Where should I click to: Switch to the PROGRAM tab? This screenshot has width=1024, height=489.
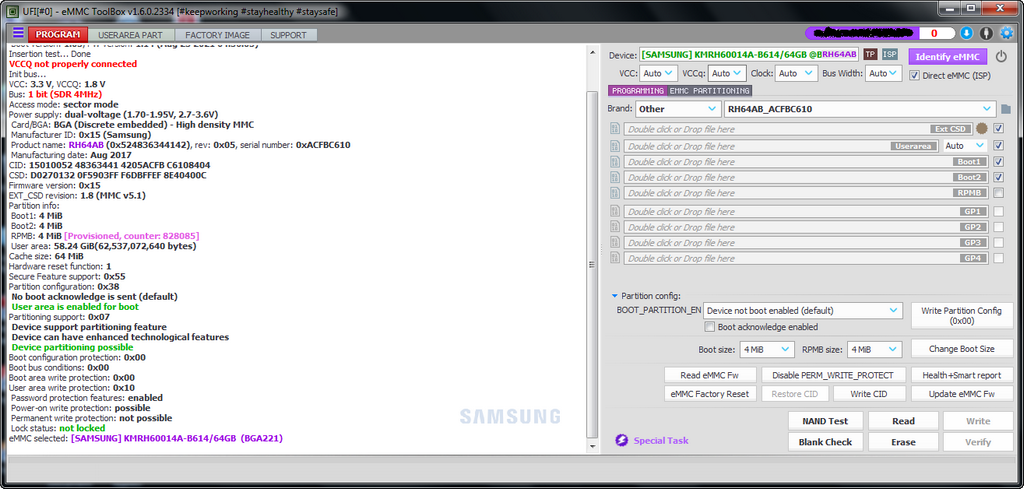[58, 35]
